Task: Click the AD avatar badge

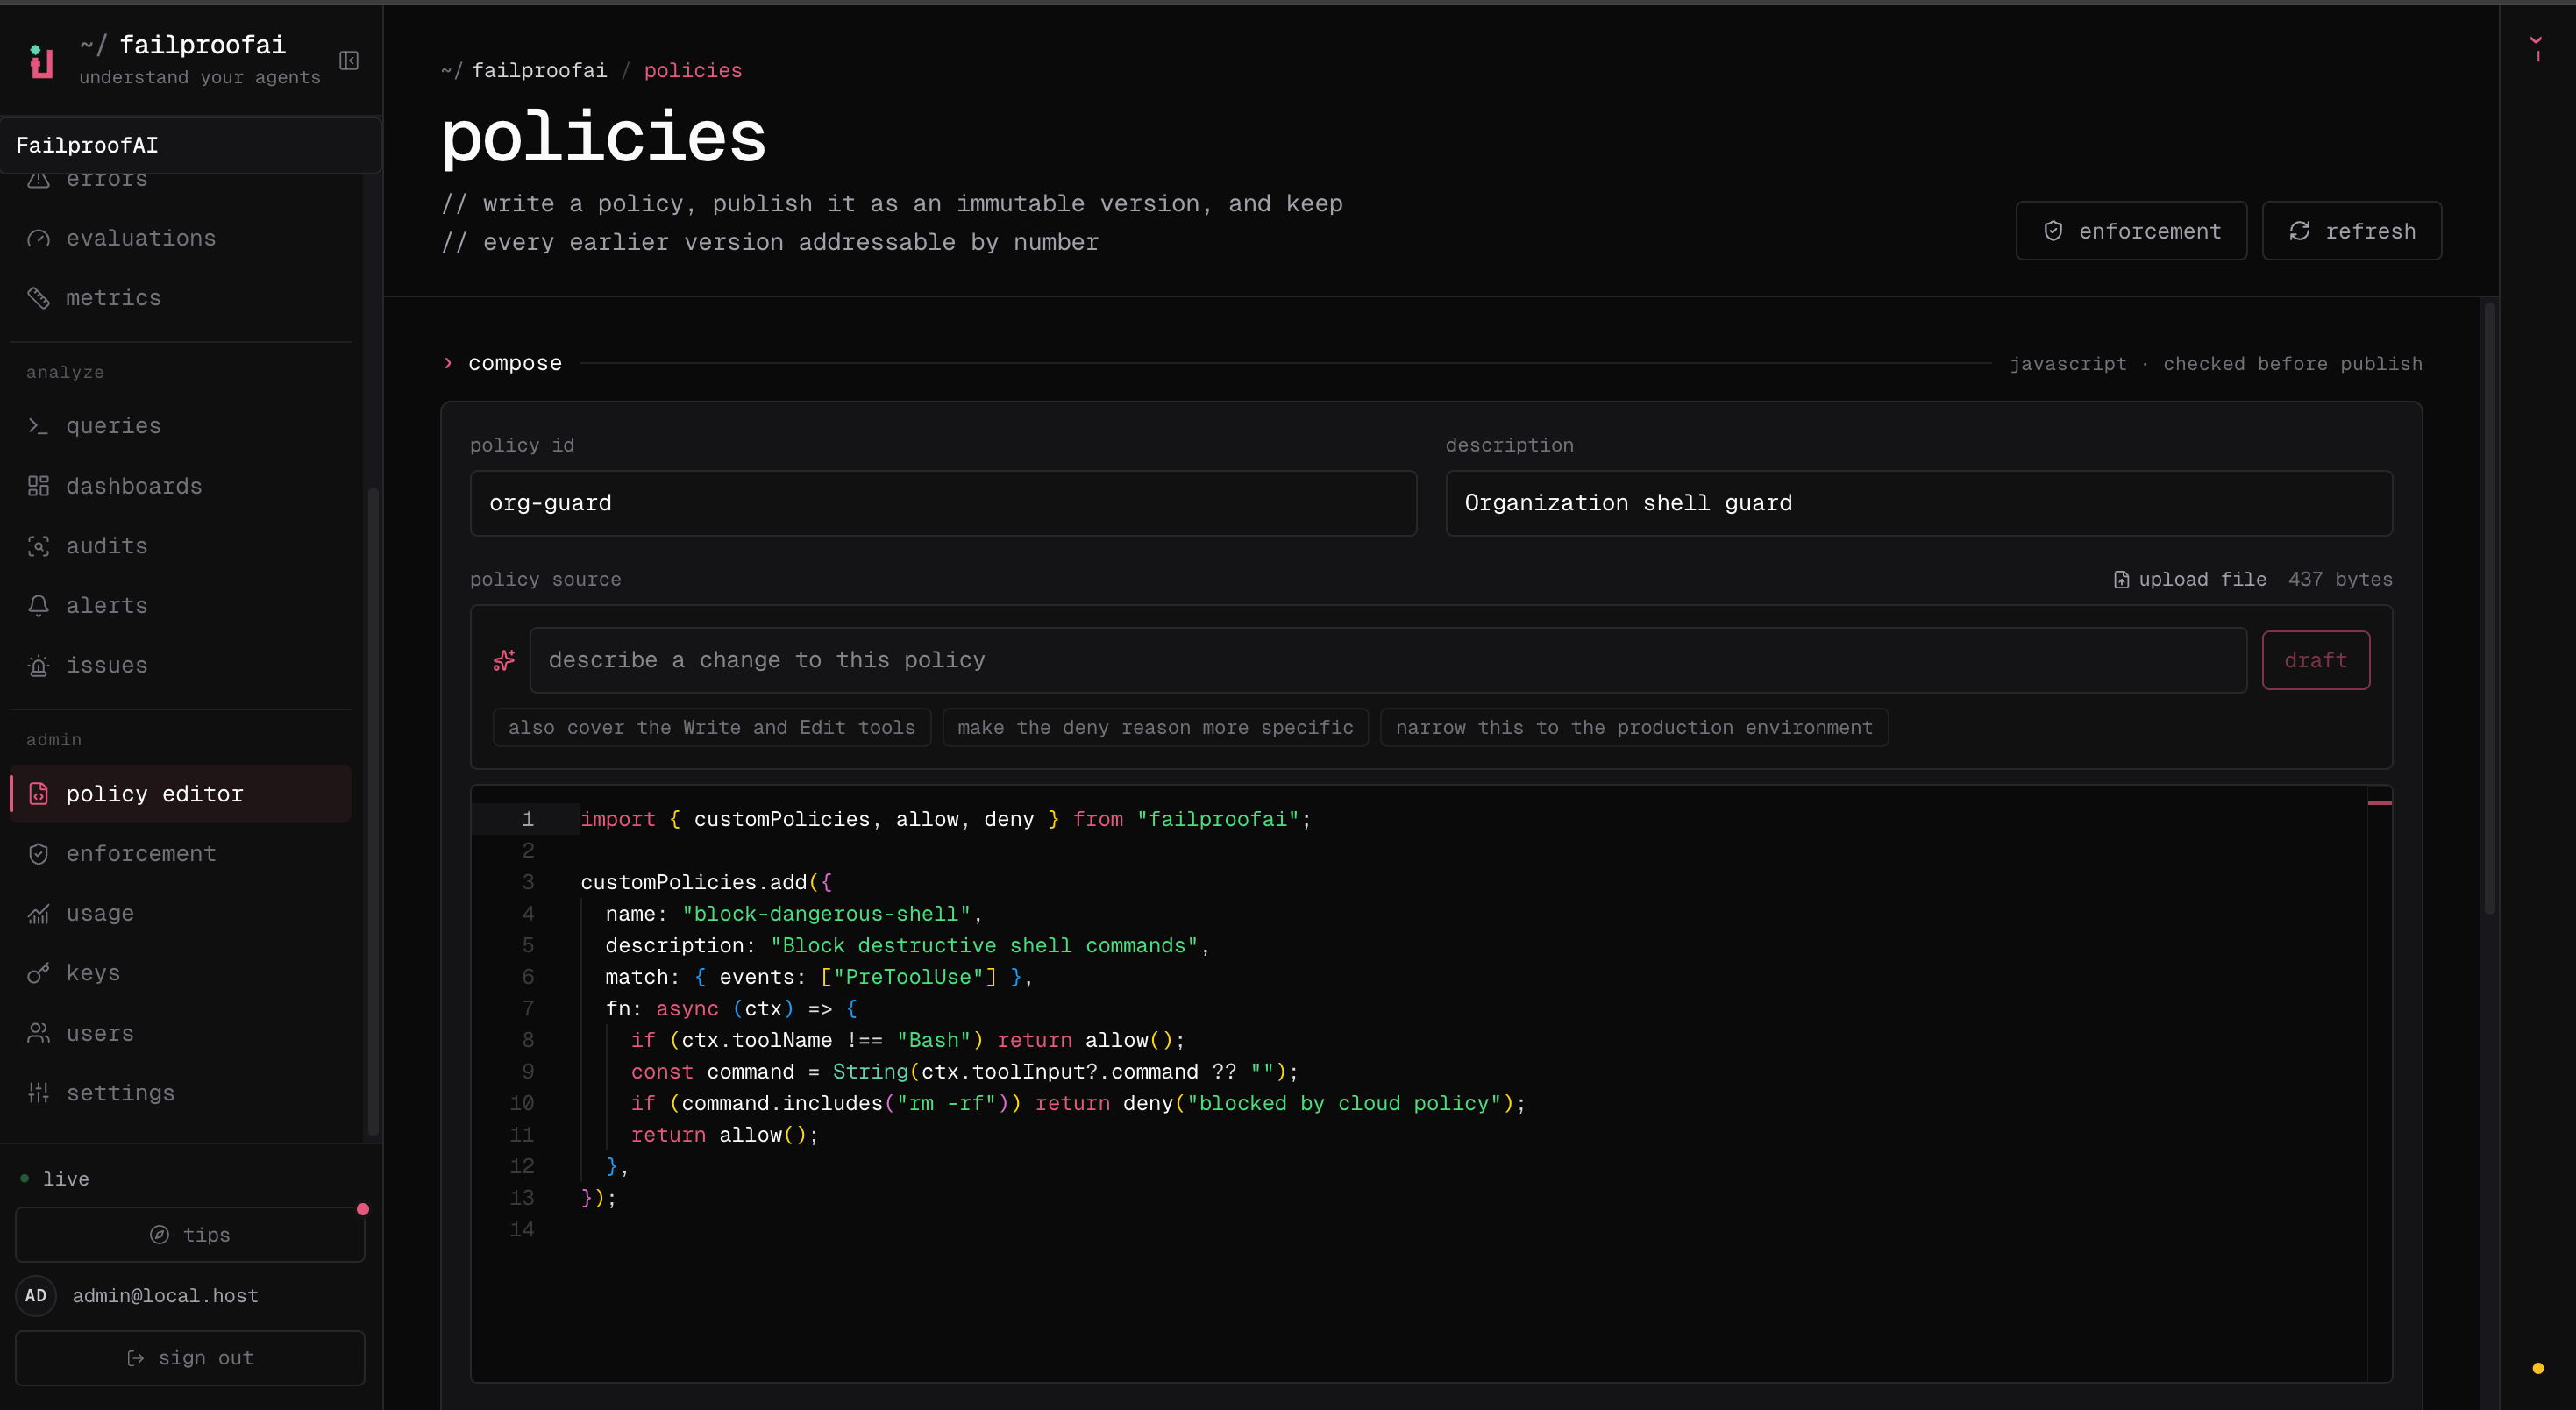Action: pyautogui.click(x=36, y=1296)
